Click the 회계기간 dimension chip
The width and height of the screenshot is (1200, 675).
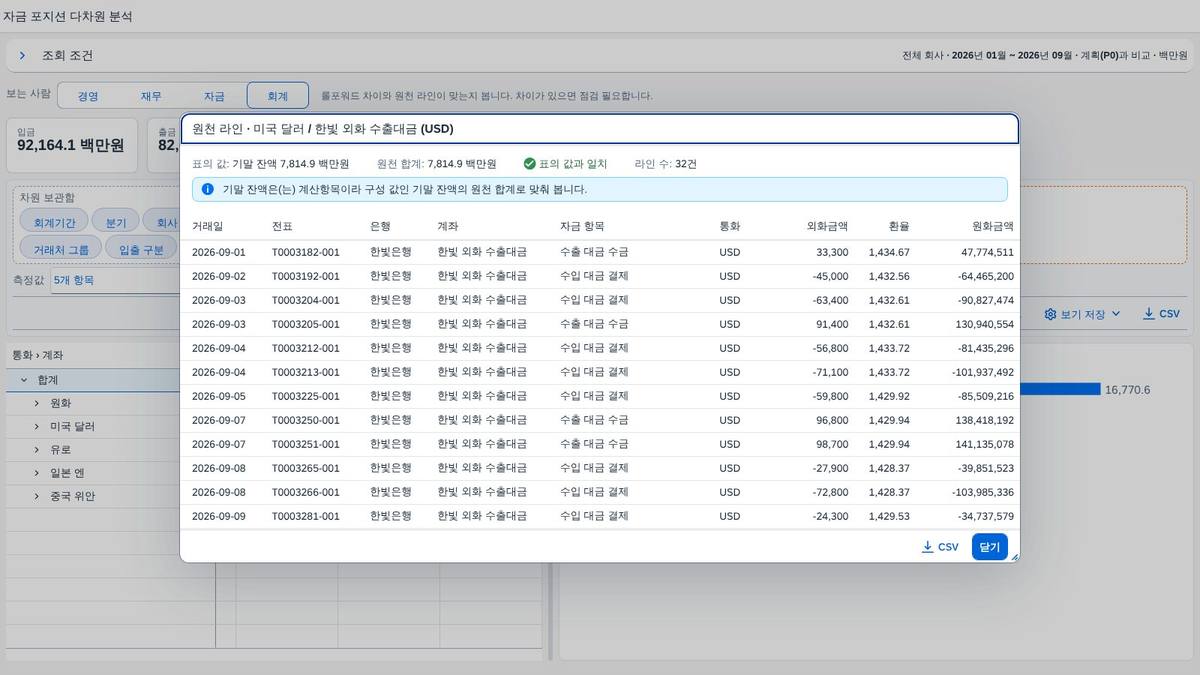click(54, 222)
